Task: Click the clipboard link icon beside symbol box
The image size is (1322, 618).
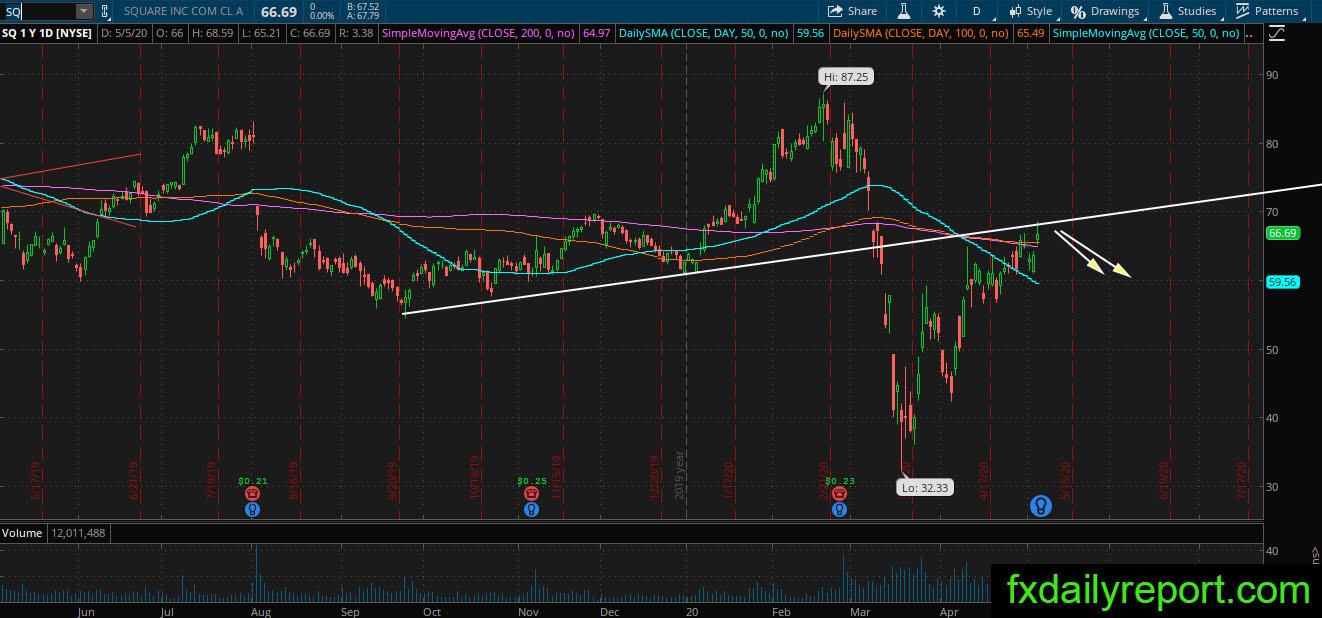Action: click(105, 11)
